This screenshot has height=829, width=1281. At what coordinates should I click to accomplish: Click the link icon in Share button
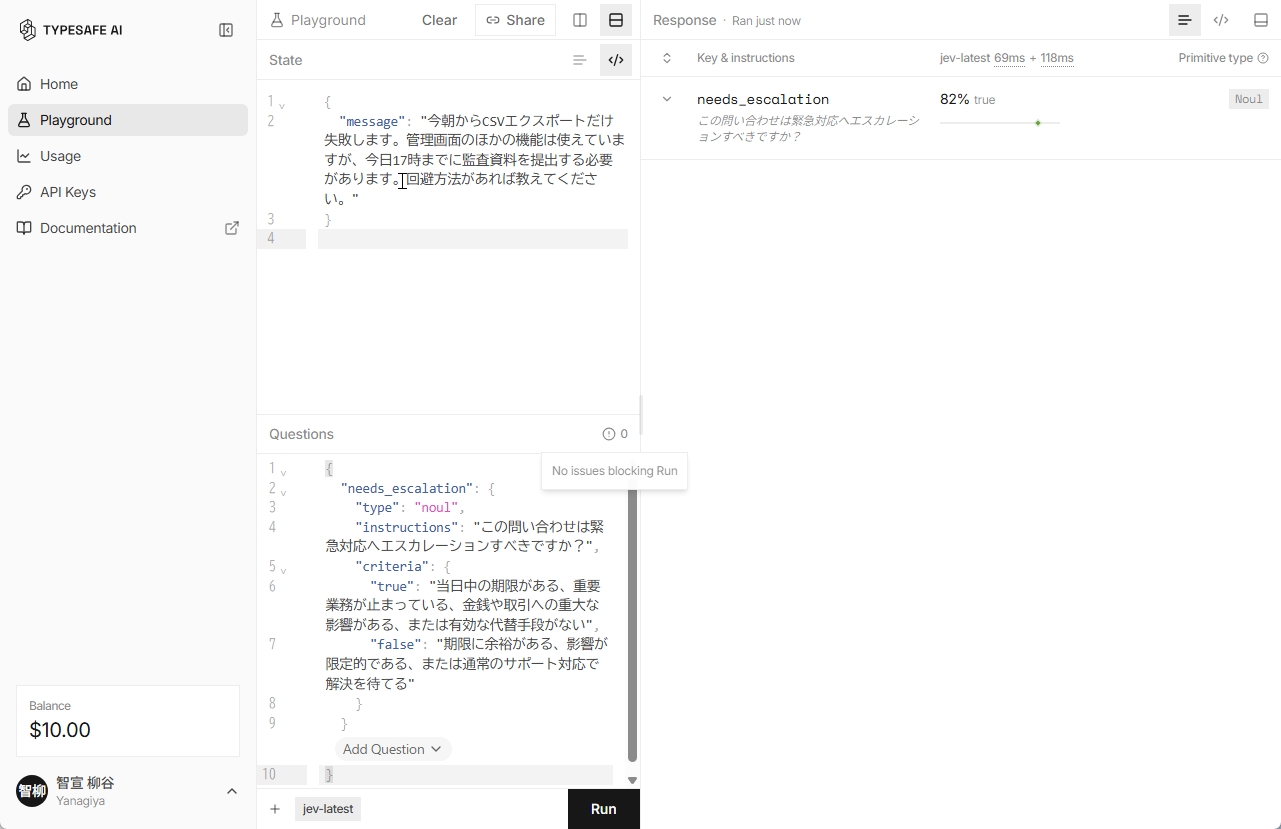pos(493,20)
